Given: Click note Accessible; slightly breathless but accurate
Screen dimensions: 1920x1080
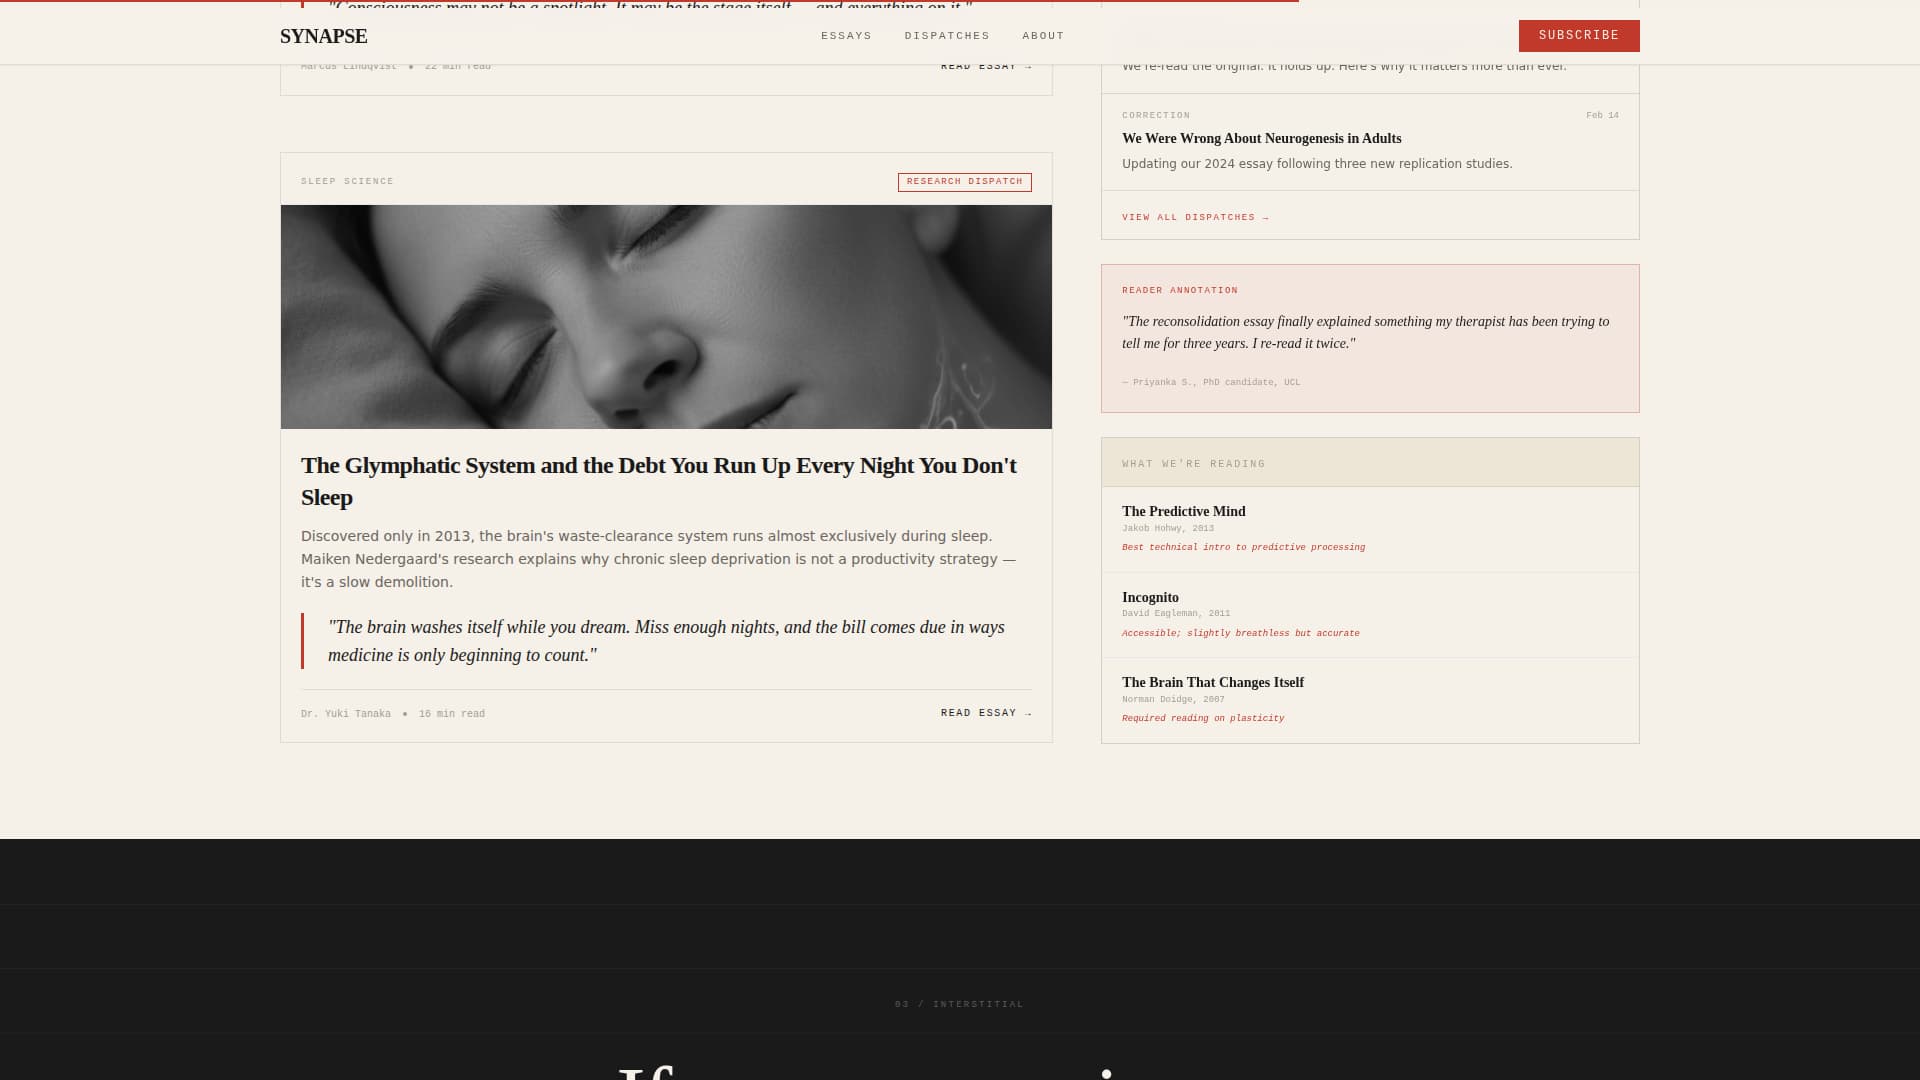Looking at the screenshot, I should [x=1241, y=633].
